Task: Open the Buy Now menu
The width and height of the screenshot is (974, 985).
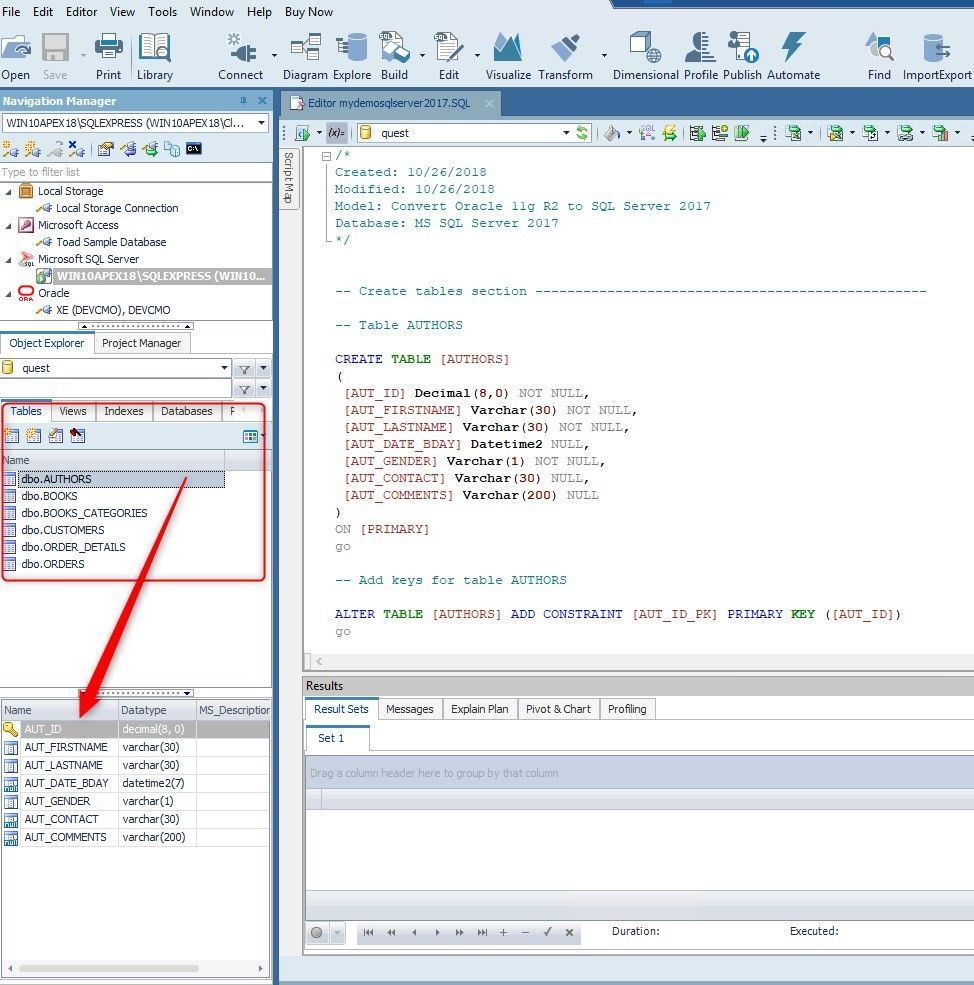Action: (x=309, y=12)
